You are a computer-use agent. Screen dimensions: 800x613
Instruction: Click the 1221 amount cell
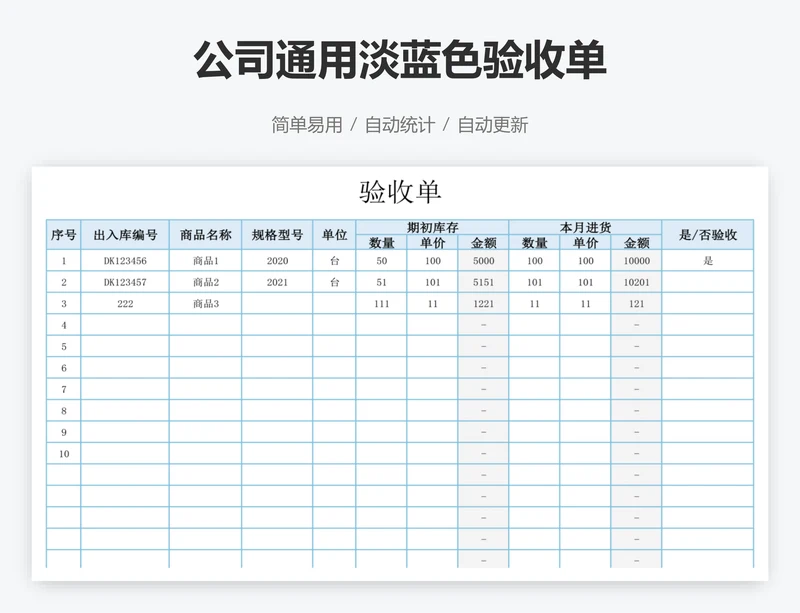[483, 304]
